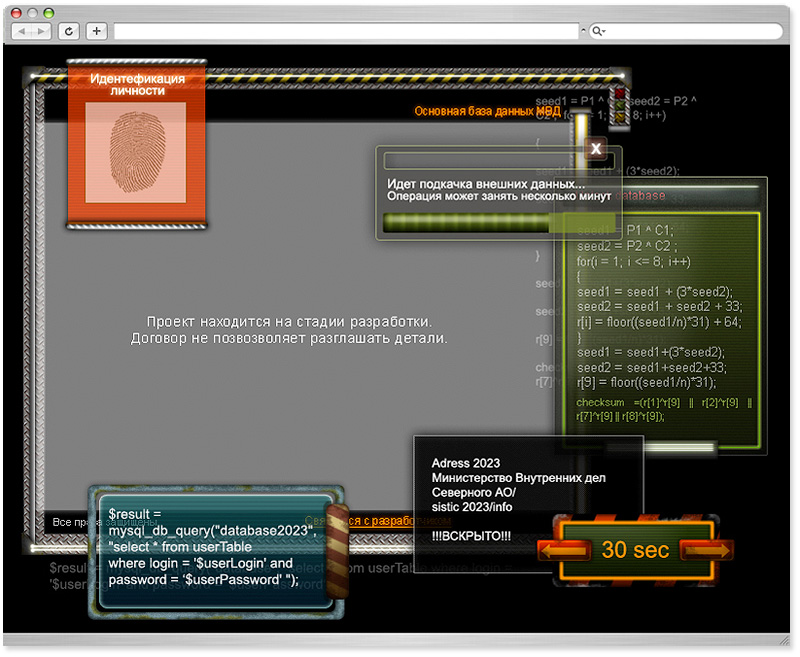Screen dimensions: 800x657
Task: Open the 'Основная база данных МВД' link
Action: tap(487, 111)
